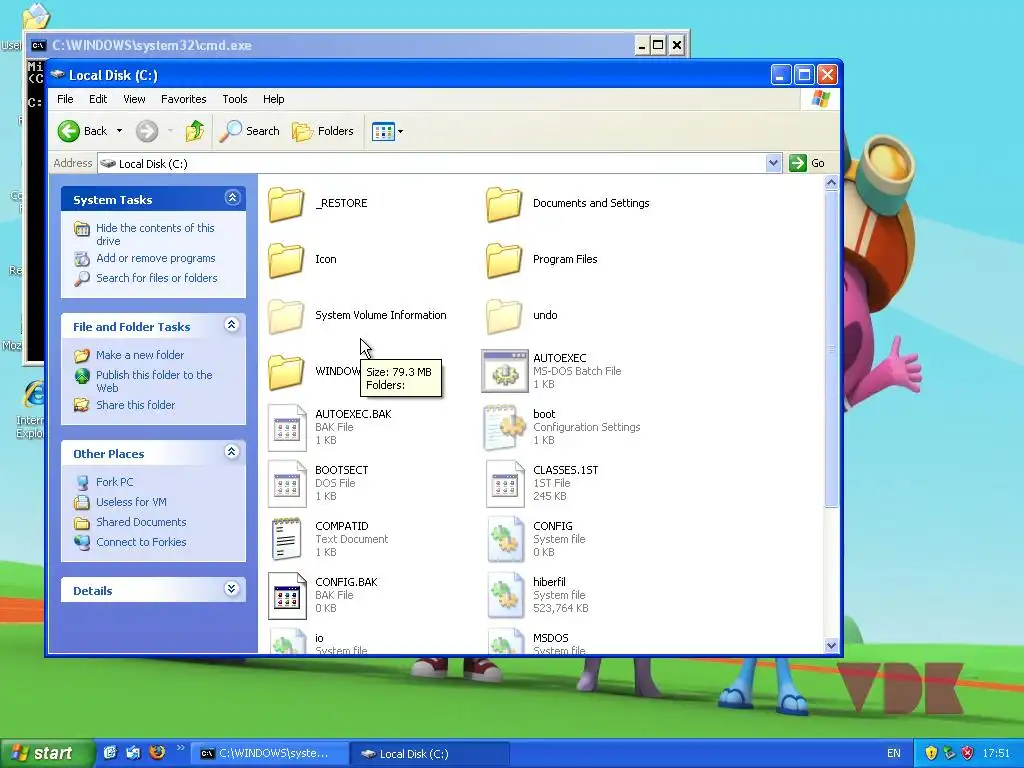
Task: Click the green Back arrow icon
Action: tap(69, 131)
